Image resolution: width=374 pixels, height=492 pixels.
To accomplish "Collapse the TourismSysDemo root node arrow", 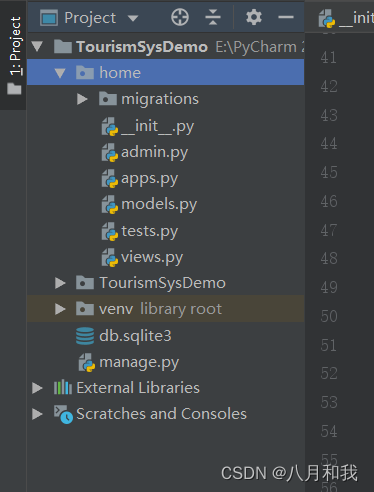I will 37,47.
